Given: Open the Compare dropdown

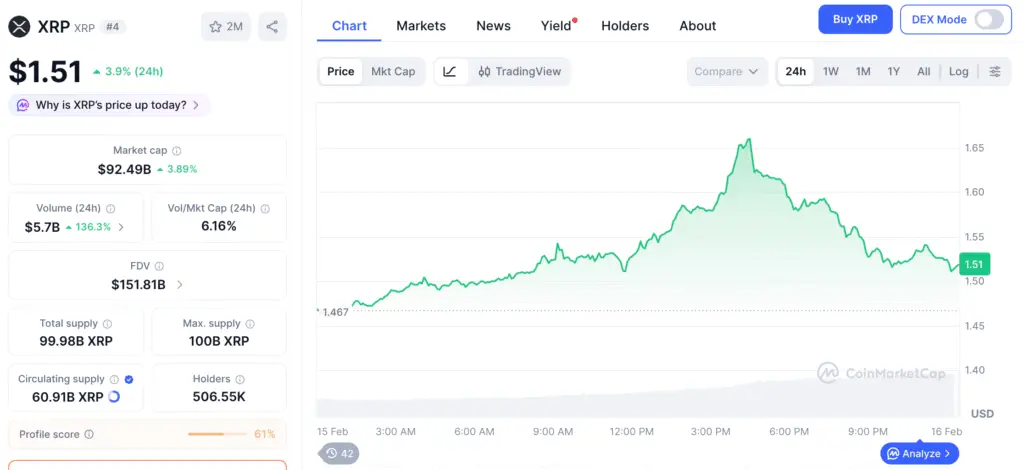Looking at the screenshot, I should click(x=727, y=72).
